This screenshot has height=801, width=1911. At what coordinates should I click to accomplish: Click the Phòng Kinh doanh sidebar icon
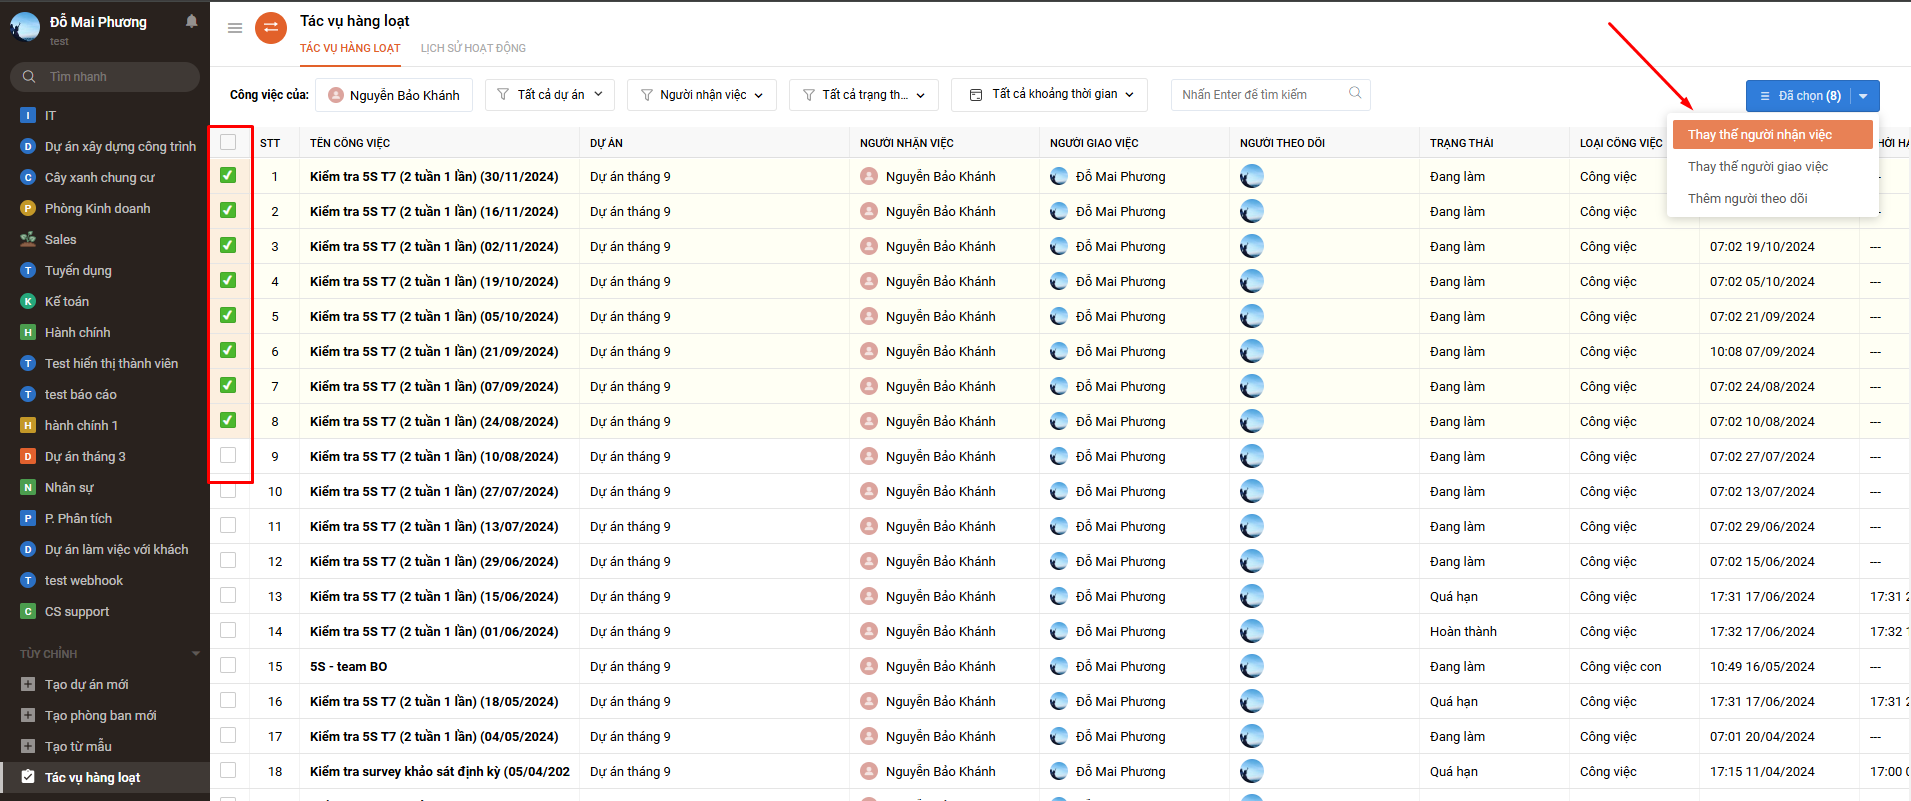pos(28,208)
